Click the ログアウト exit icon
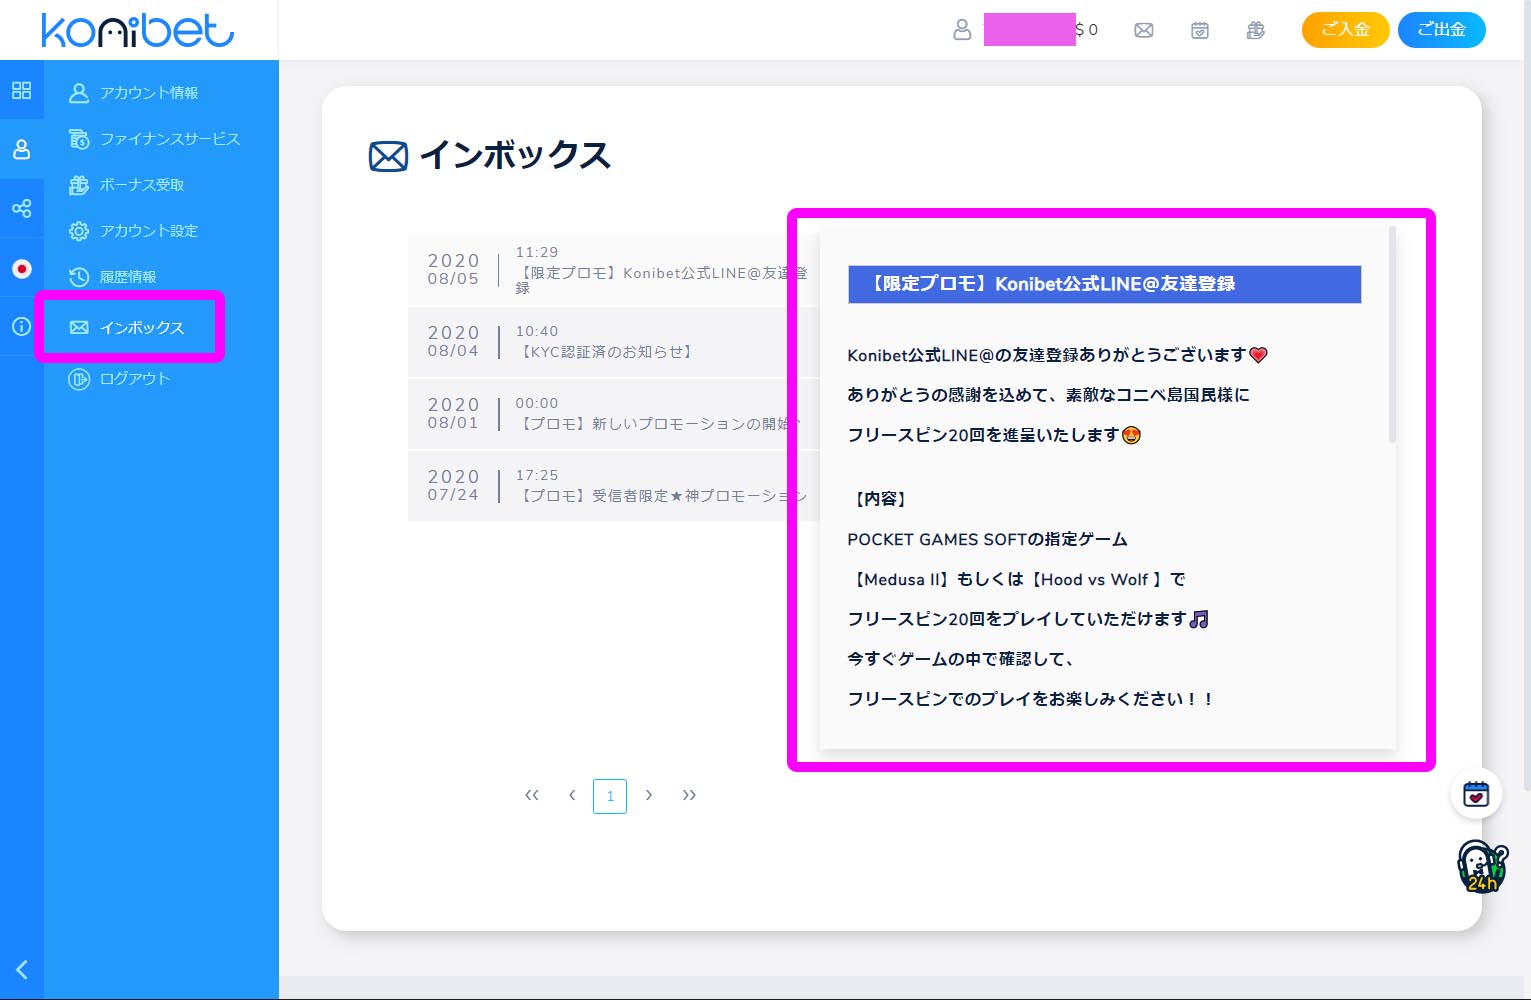 (79, 379)
